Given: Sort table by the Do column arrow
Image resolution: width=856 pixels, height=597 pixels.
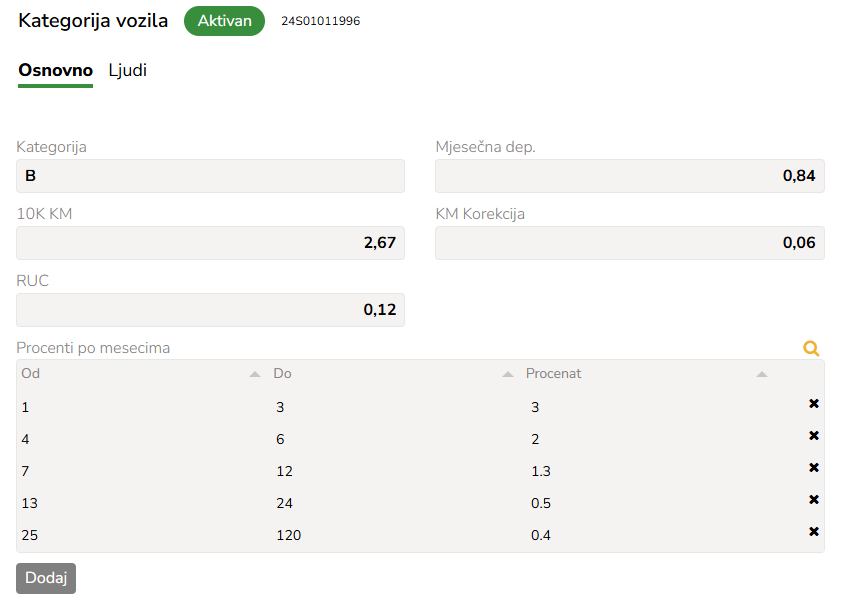Looking at the screenshot, I should click(508, 374).
